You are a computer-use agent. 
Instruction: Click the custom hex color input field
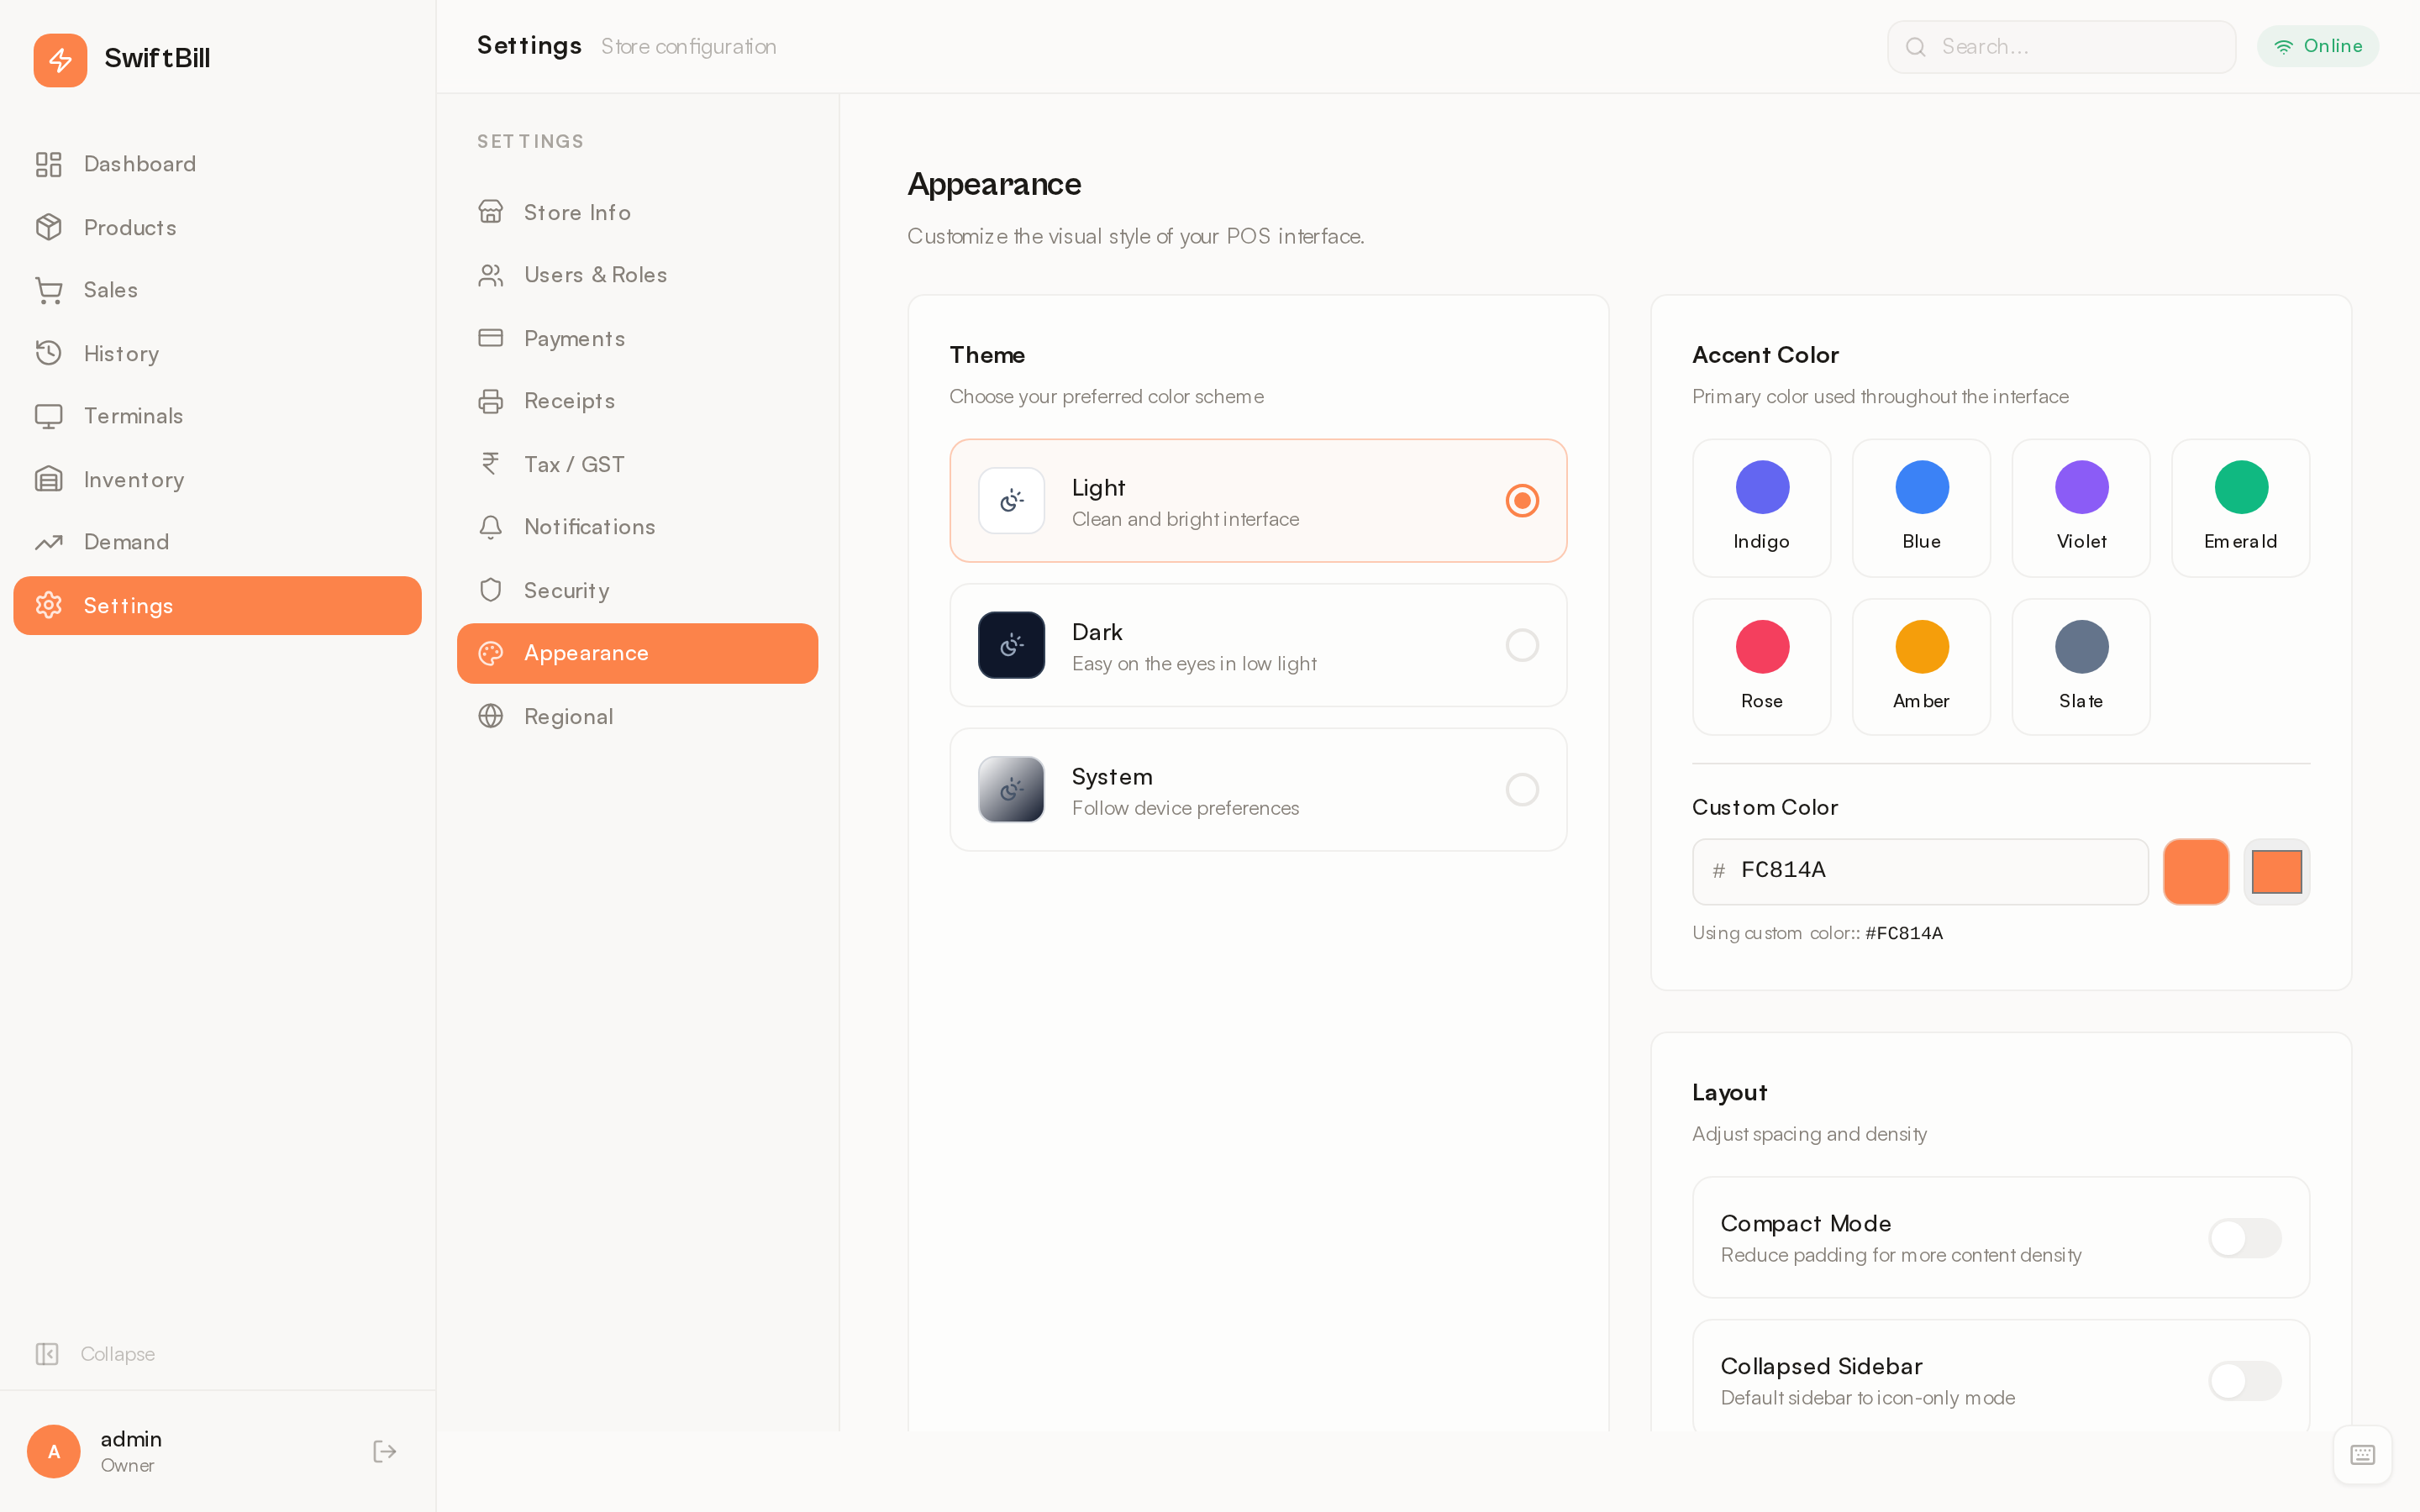pos(1920,871)
